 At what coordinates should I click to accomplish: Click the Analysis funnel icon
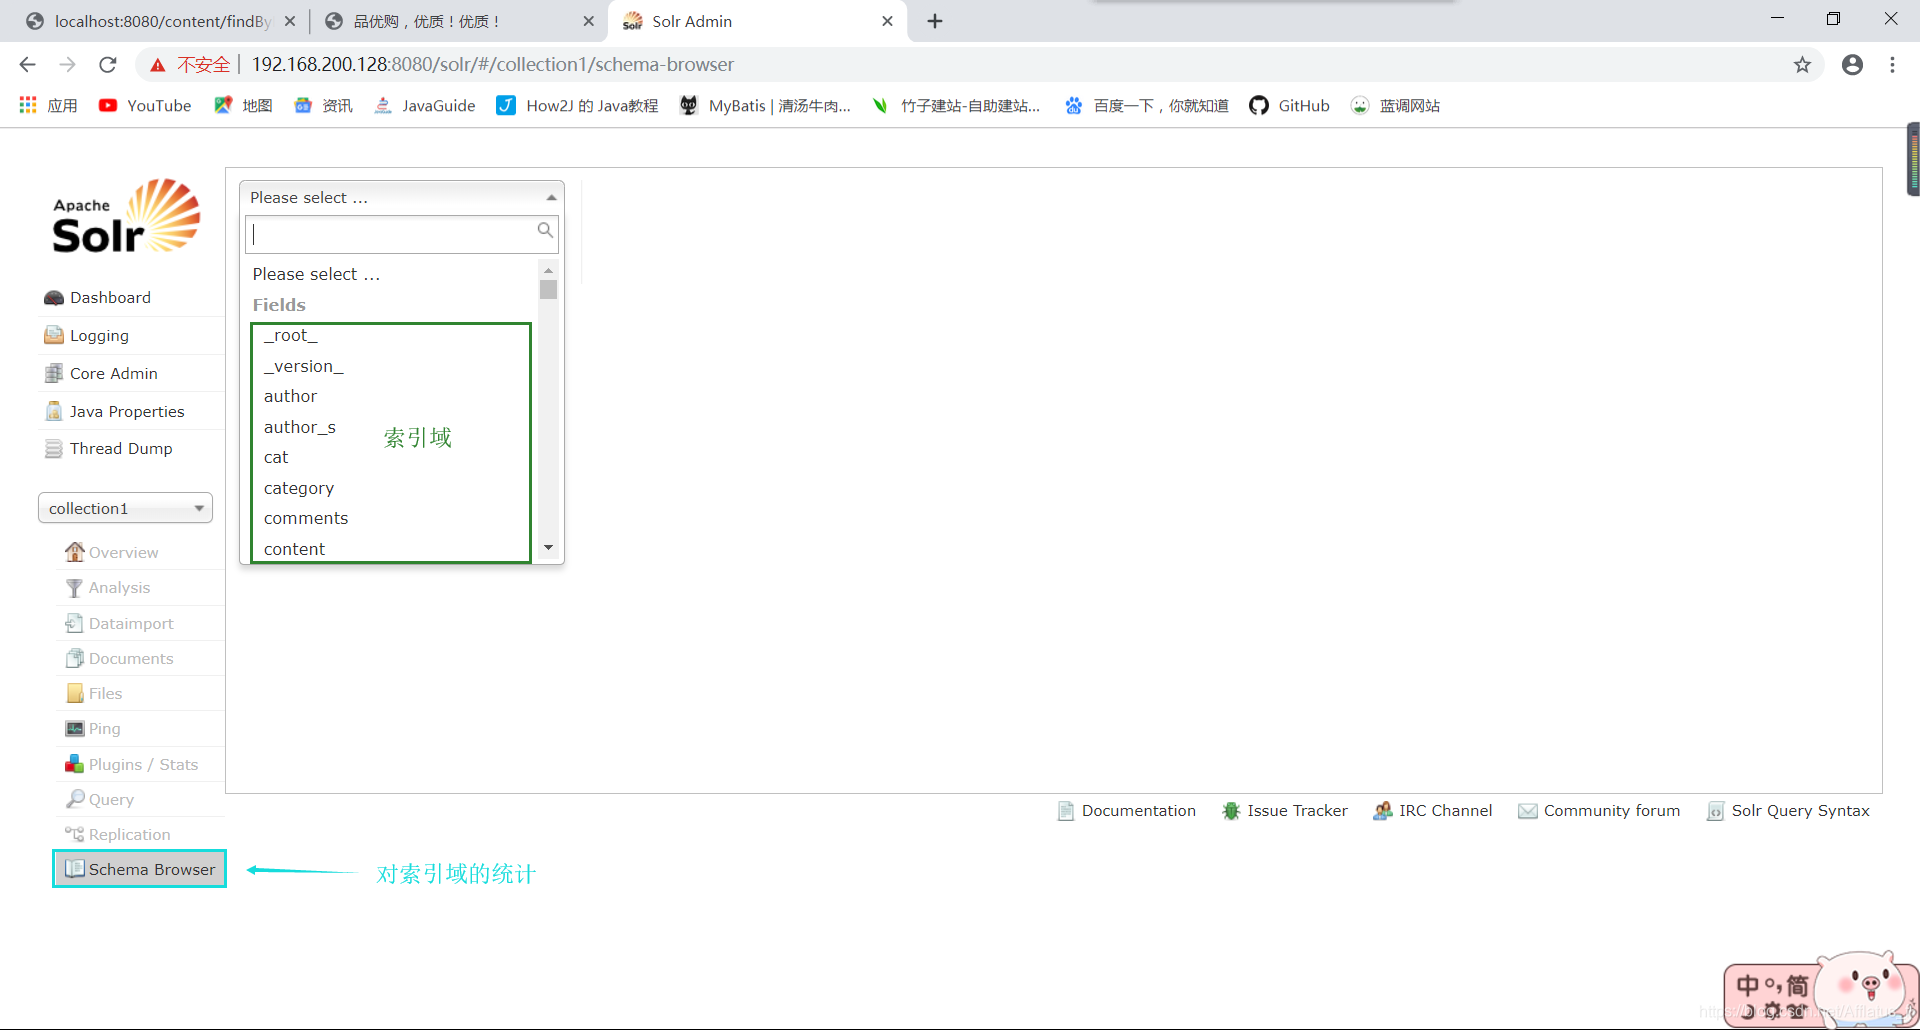75,588
